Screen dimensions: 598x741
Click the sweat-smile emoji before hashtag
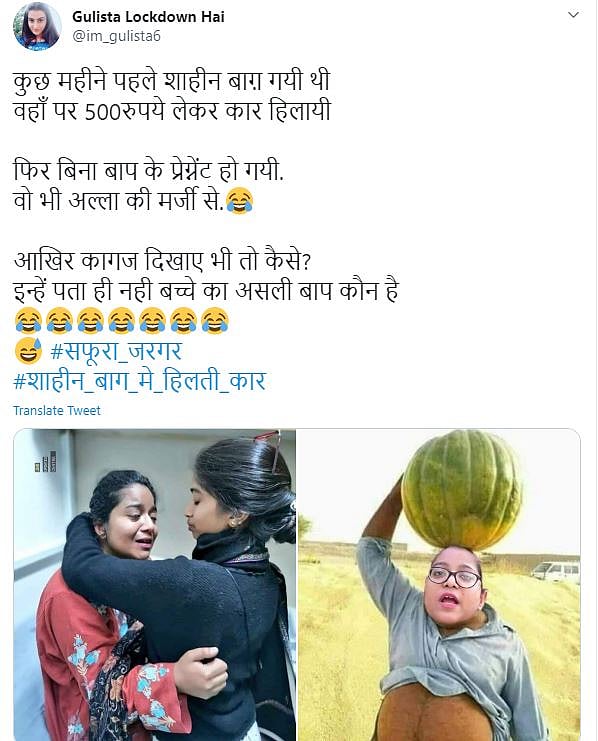28,351
